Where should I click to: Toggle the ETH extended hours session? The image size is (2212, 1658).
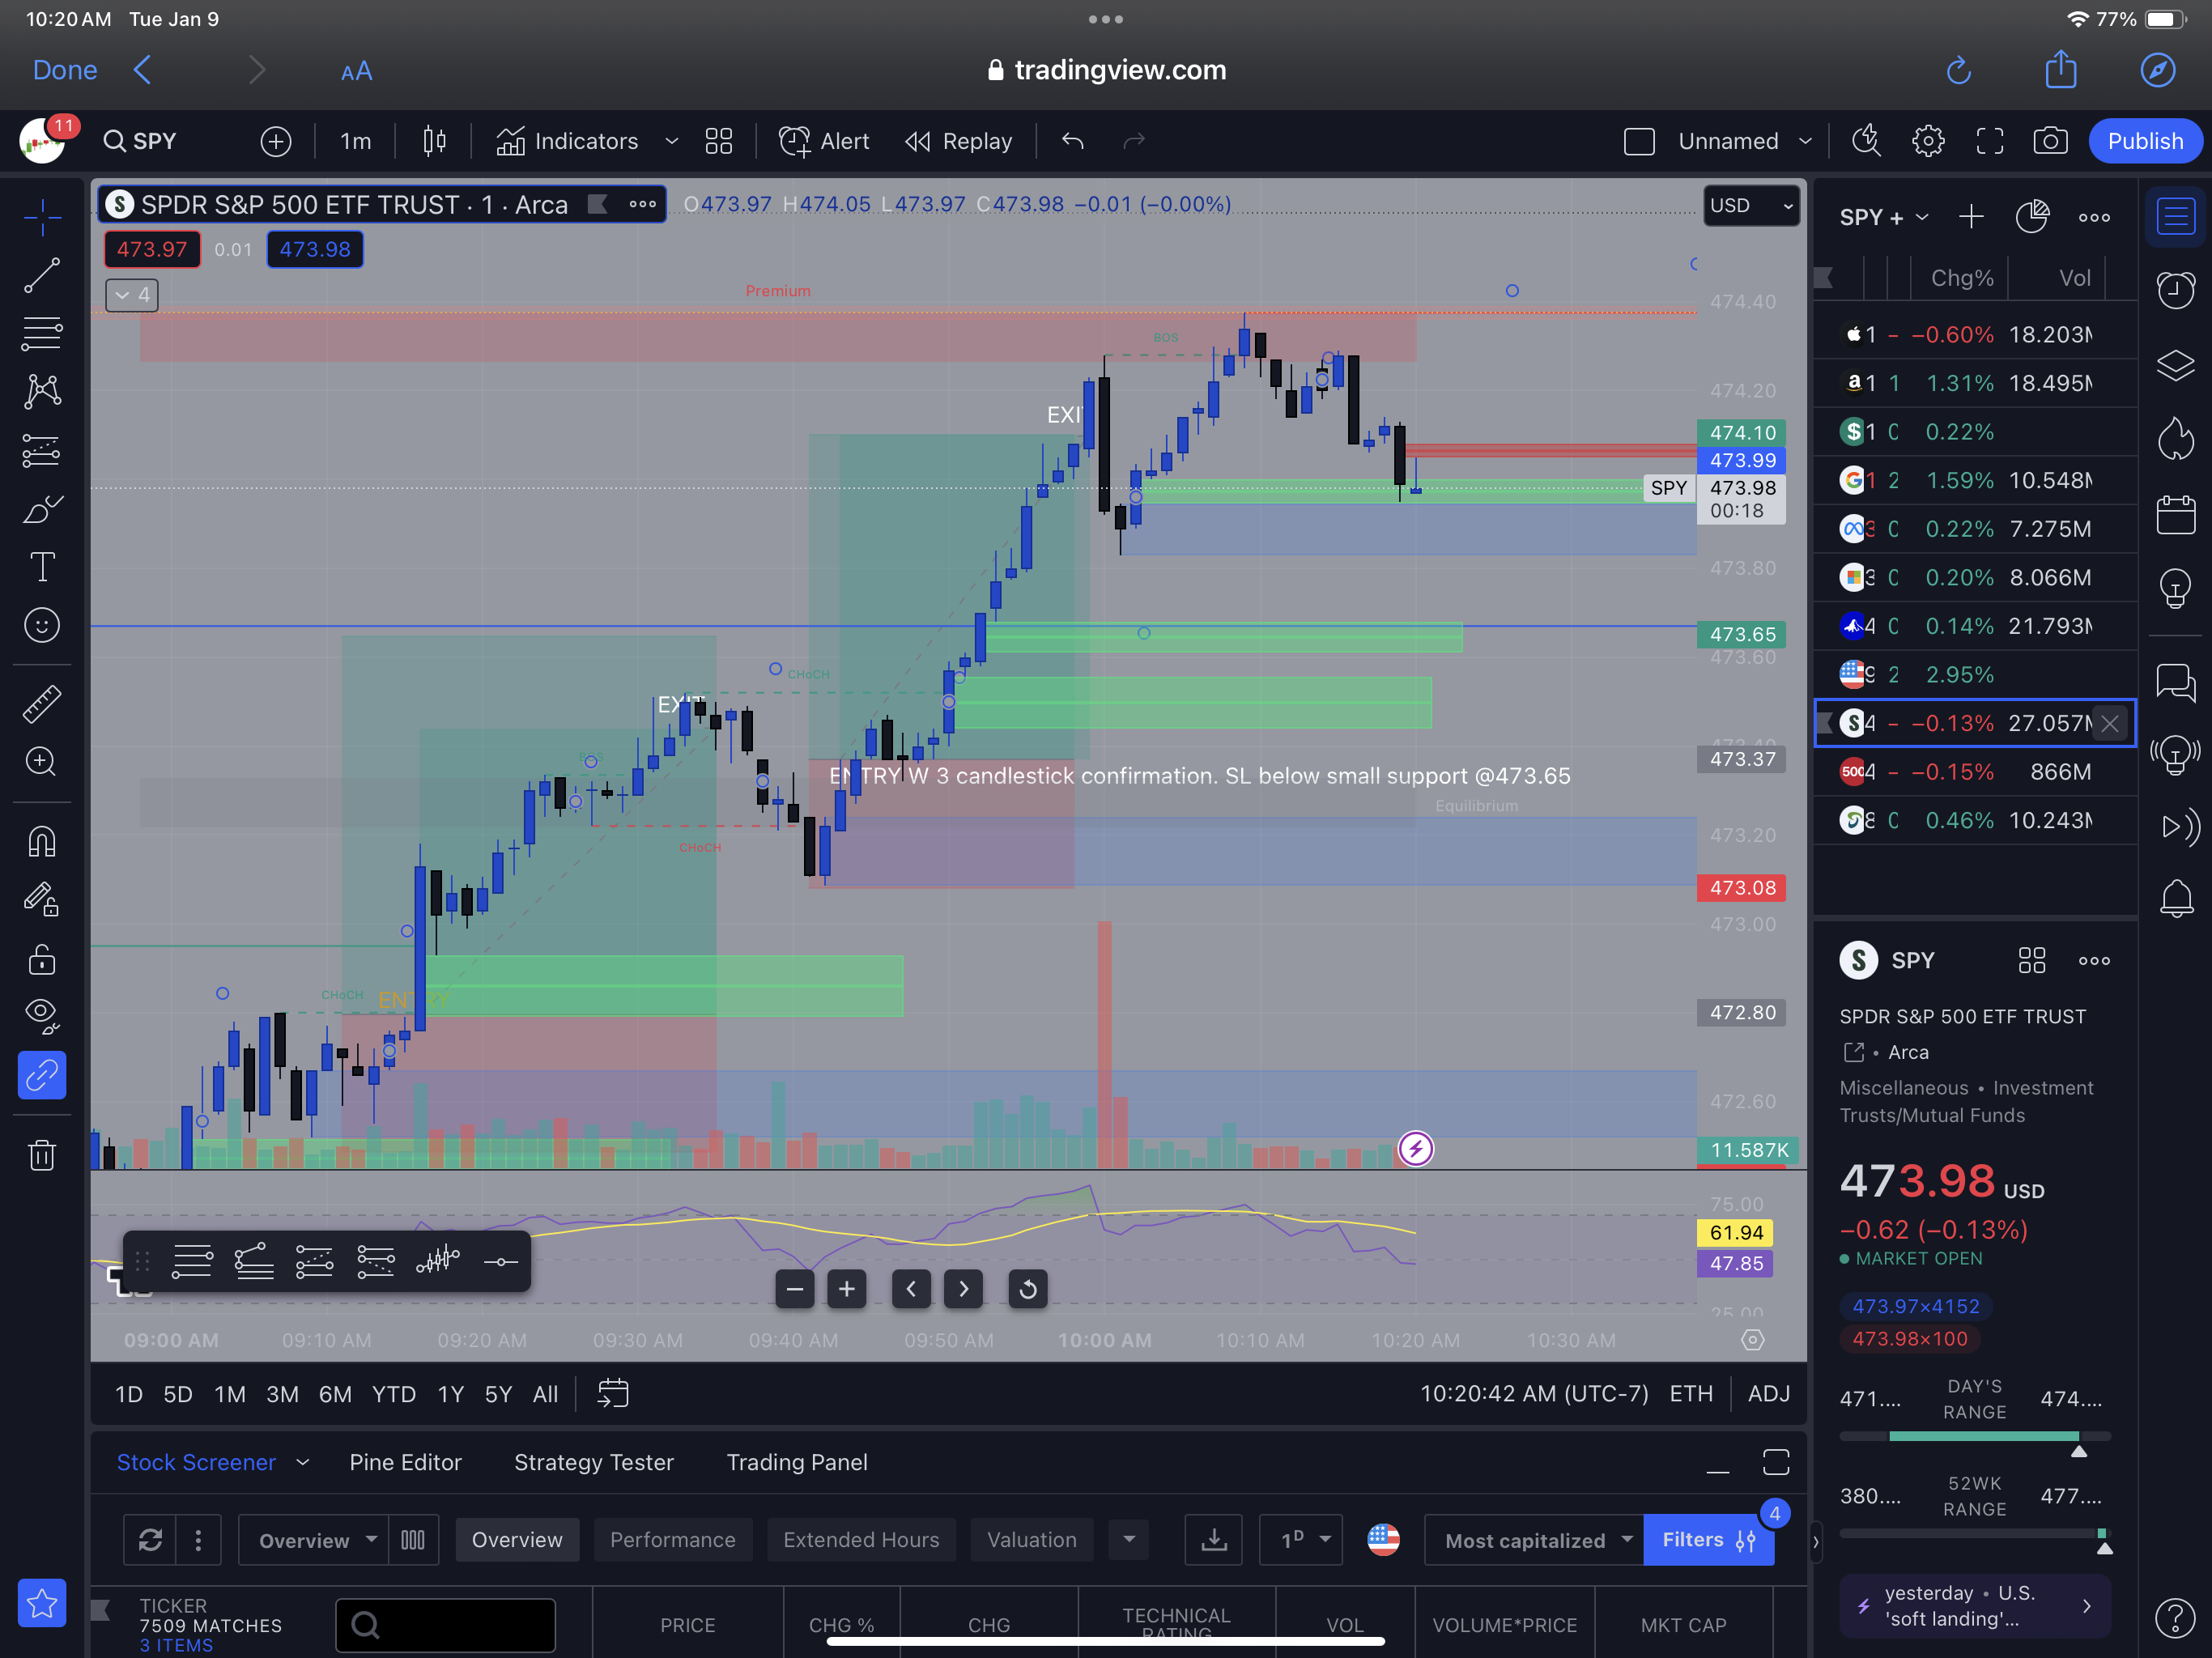(x=1691, y=1393)
